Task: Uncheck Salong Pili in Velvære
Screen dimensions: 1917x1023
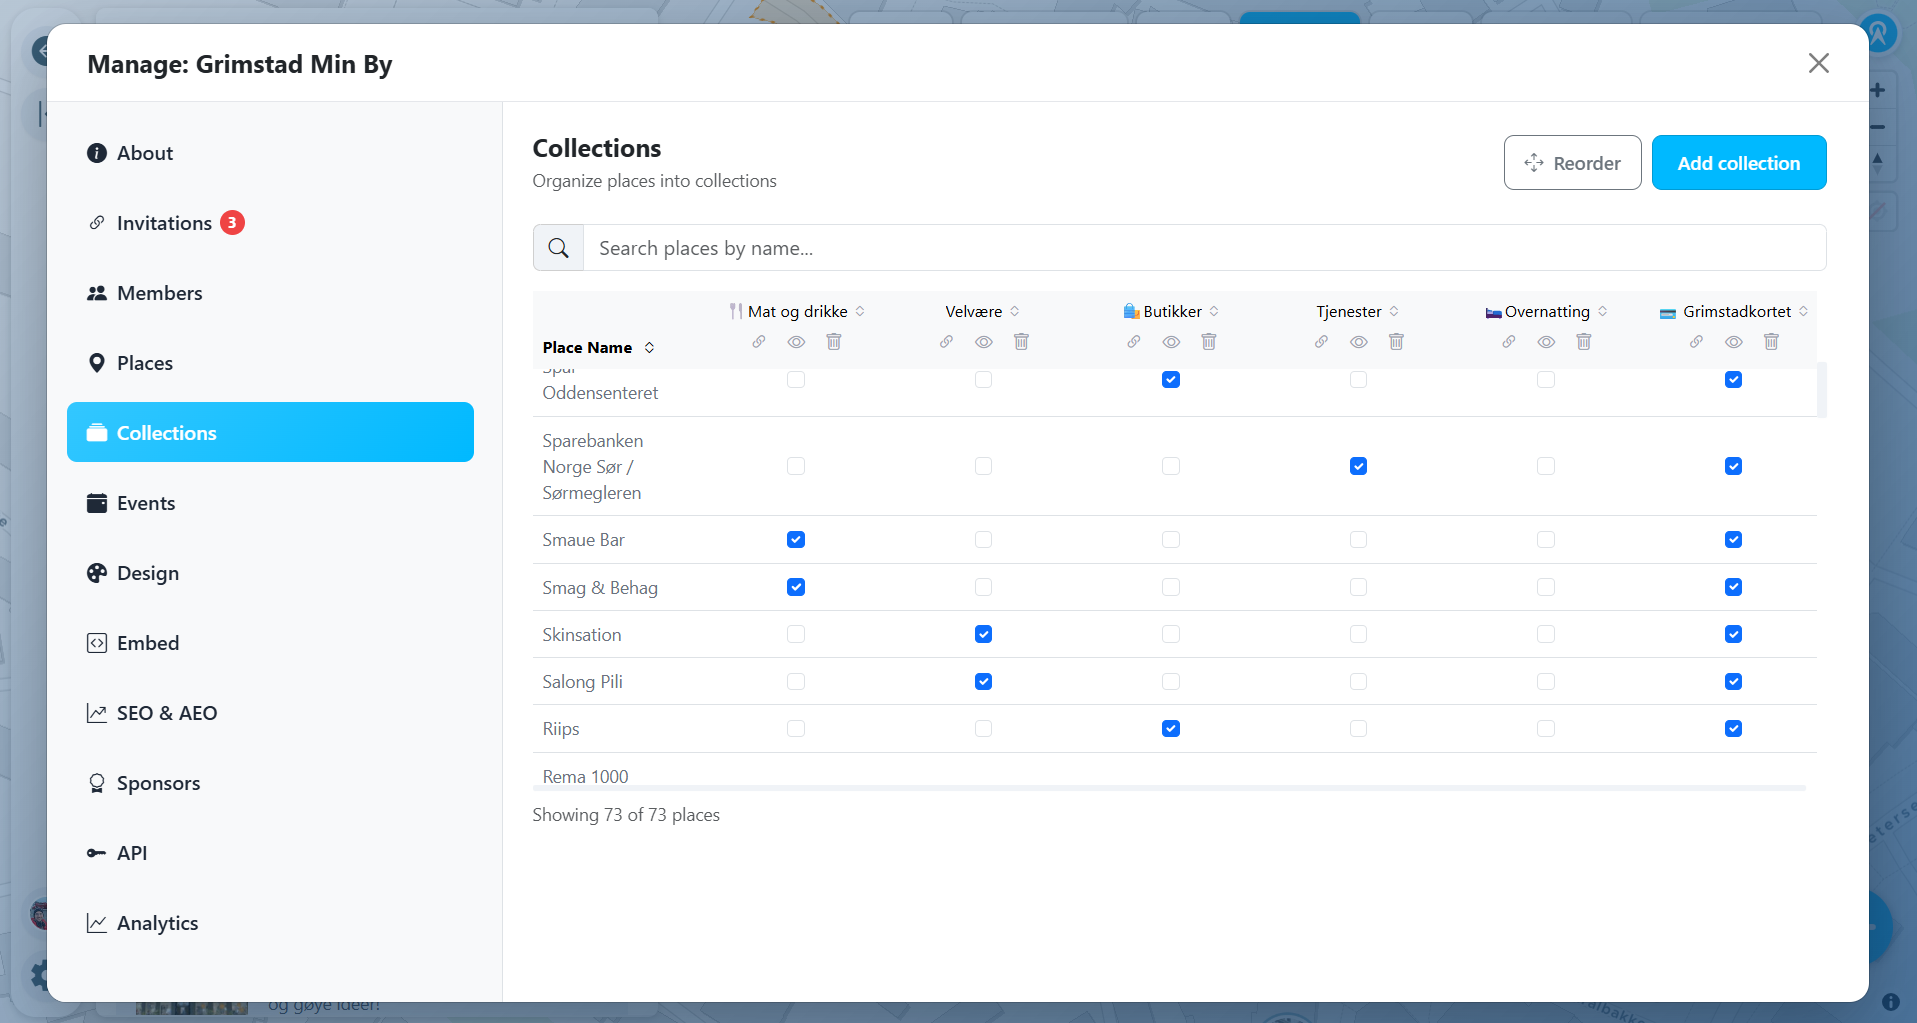Action: coord(984,681)
